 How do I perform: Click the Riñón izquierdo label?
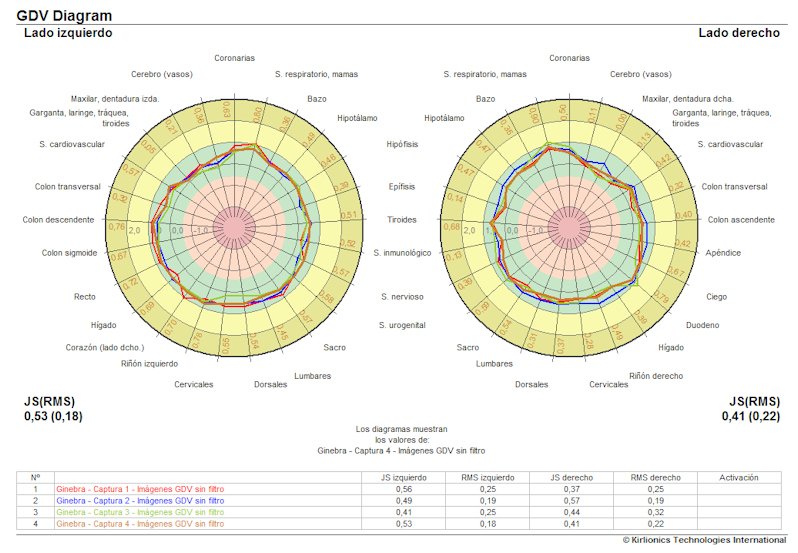click(149, 363)
